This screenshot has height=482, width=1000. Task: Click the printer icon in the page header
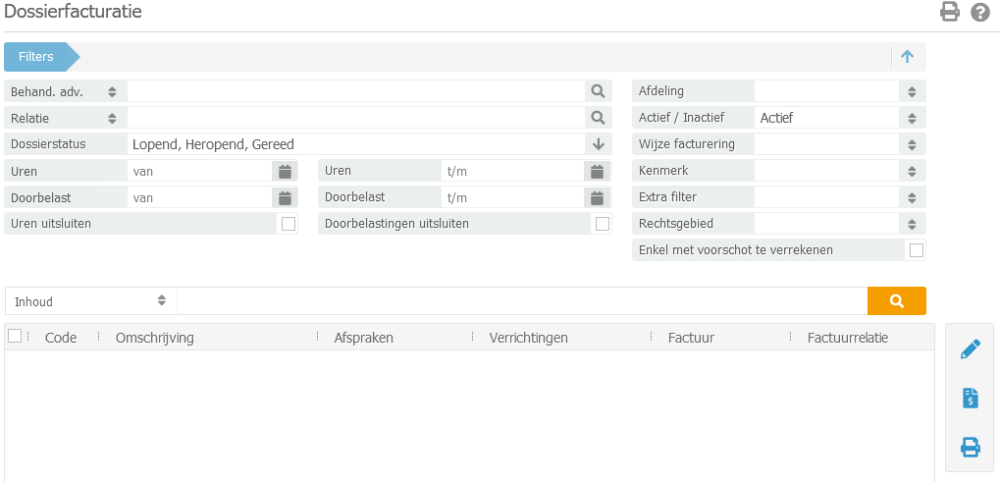point(950,13)
